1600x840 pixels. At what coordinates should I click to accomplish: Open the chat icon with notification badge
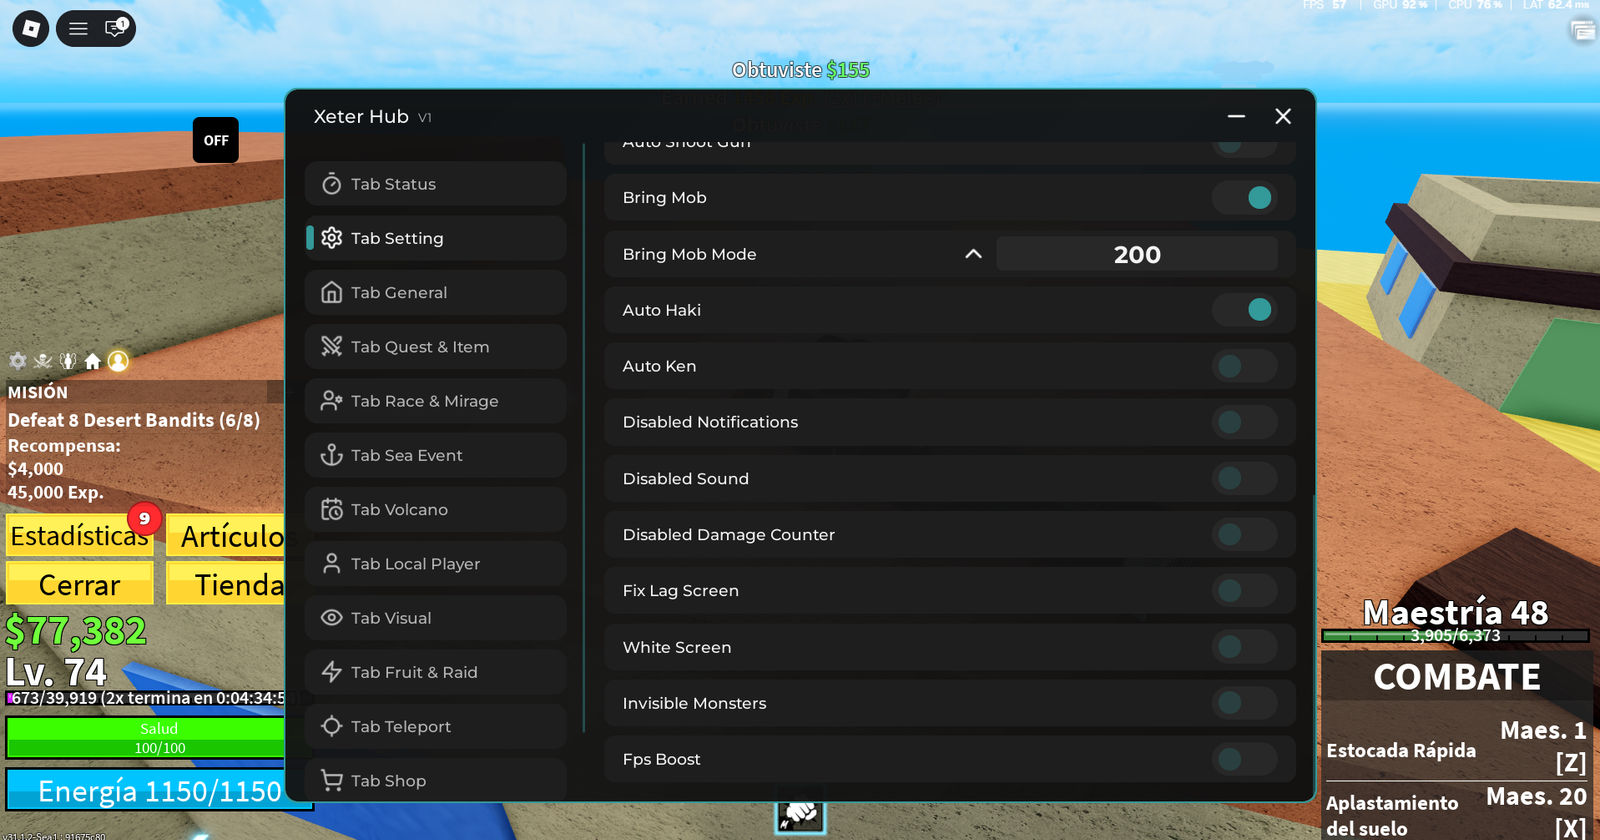coord(116,28)
